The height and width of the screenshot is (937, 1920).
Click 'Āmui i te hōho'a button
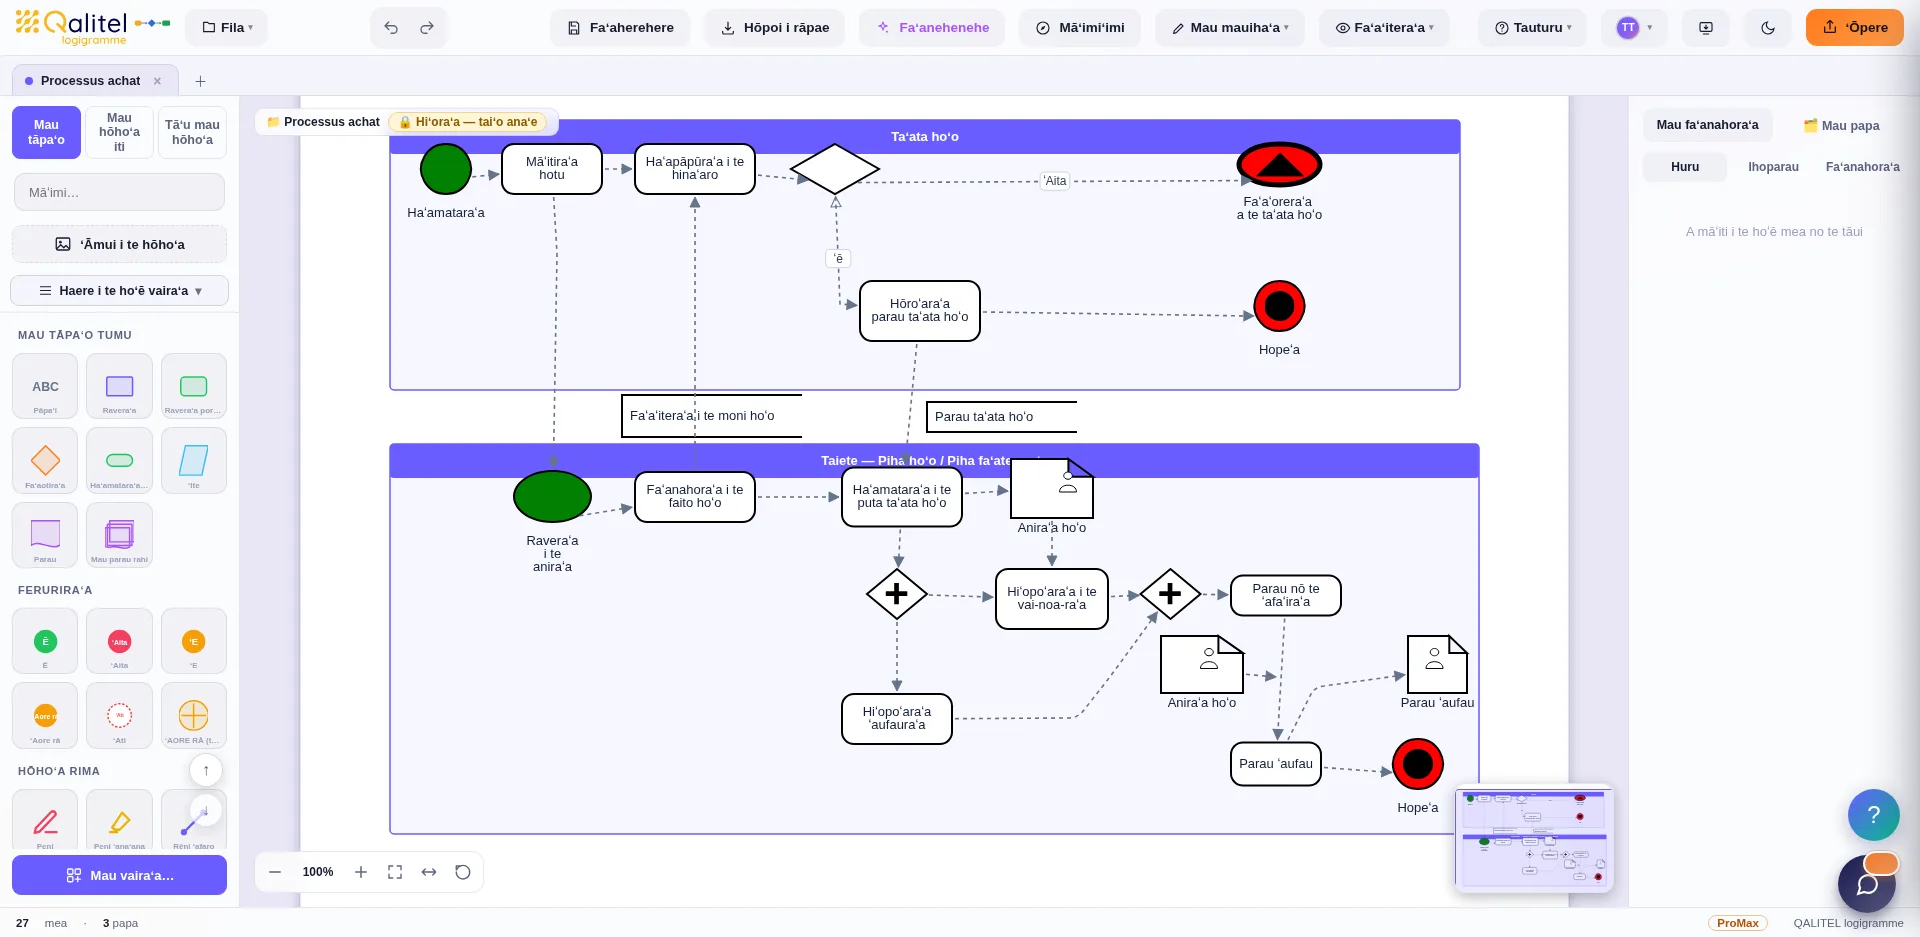119,244
